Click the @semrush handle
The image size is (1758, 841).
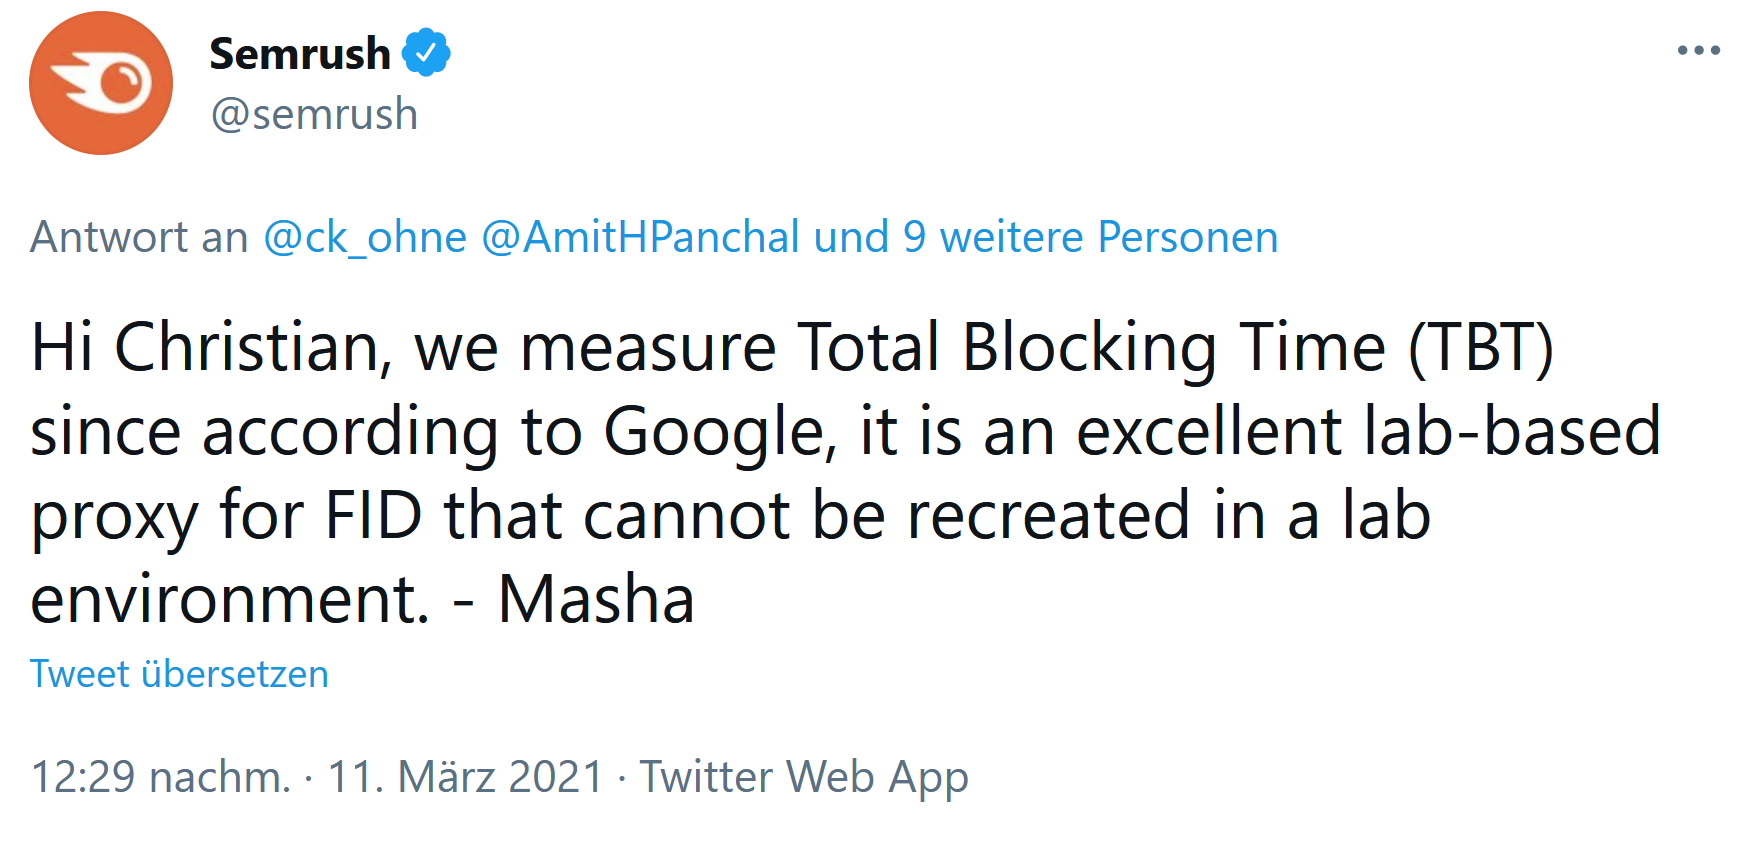[x=313, y=113]
